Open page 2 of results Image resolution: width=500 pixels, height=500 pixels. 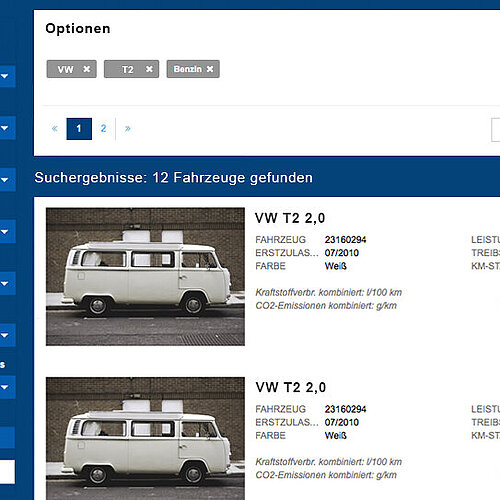(103, 129)
